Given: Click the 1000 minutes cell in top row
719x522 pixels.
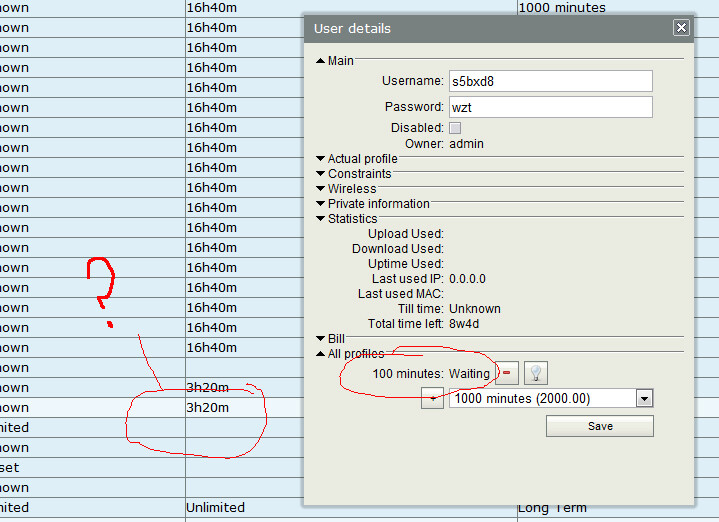Looking at the screenshot, I should (562, 7).
